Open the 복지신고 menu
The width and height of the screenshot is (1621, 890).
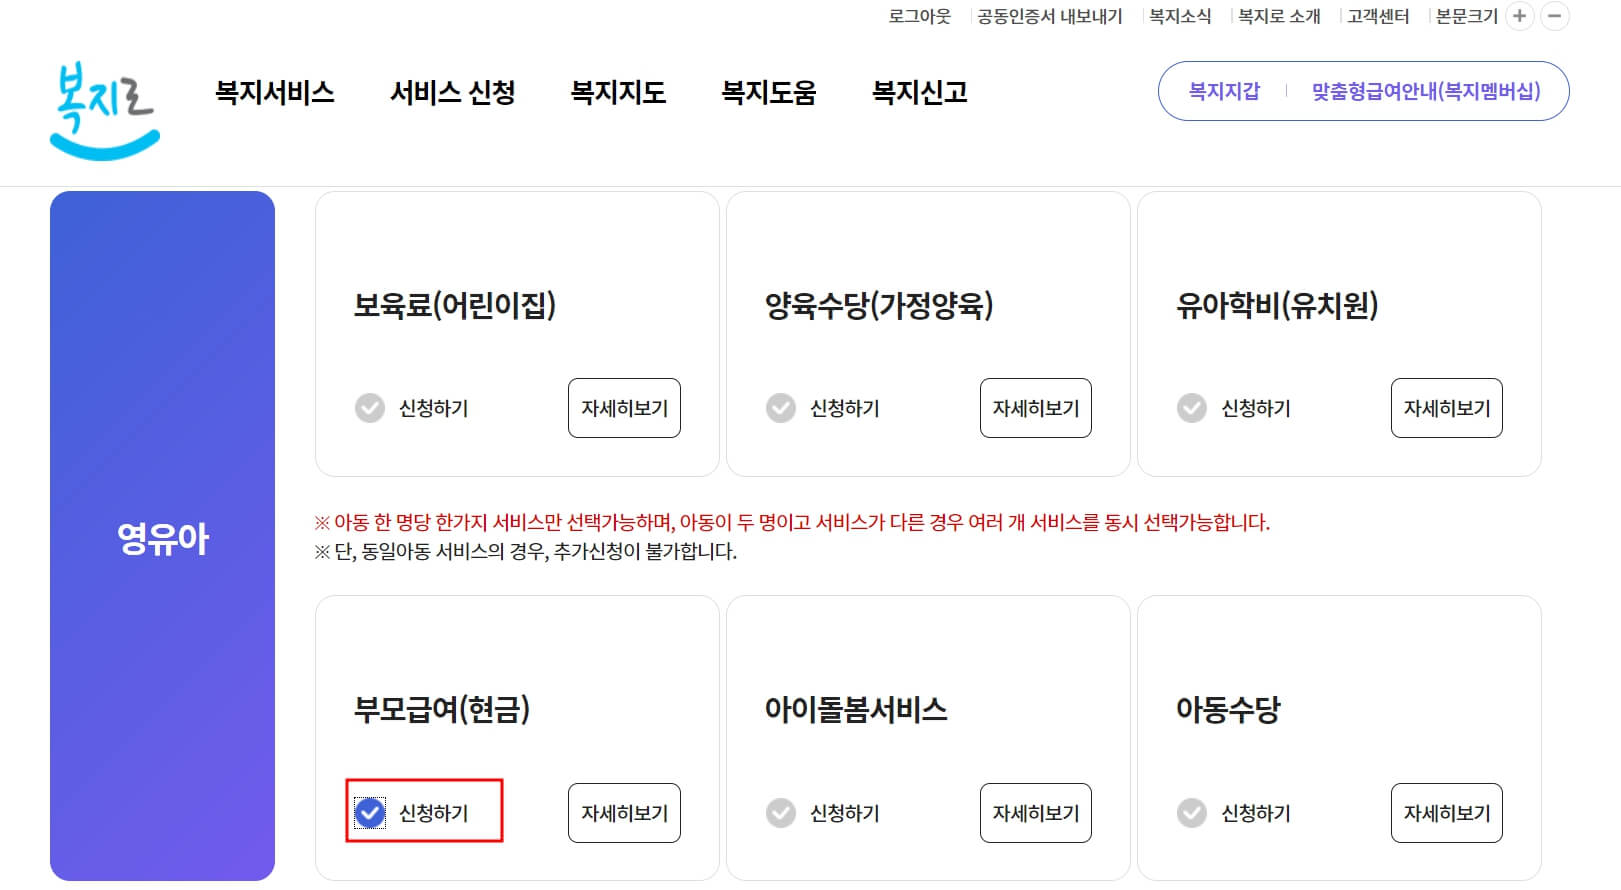coord(919,93)
